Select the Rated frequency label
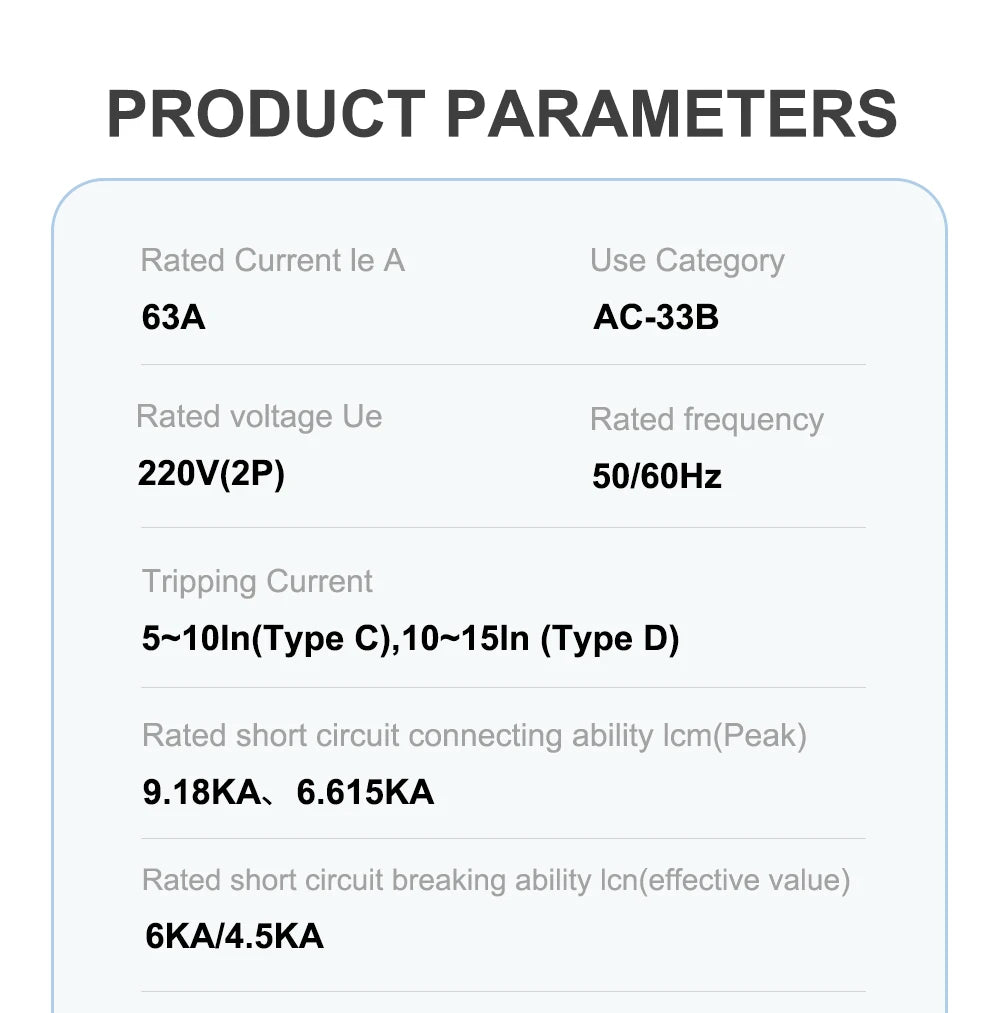 pyautogui.click(x=707, y=420)
